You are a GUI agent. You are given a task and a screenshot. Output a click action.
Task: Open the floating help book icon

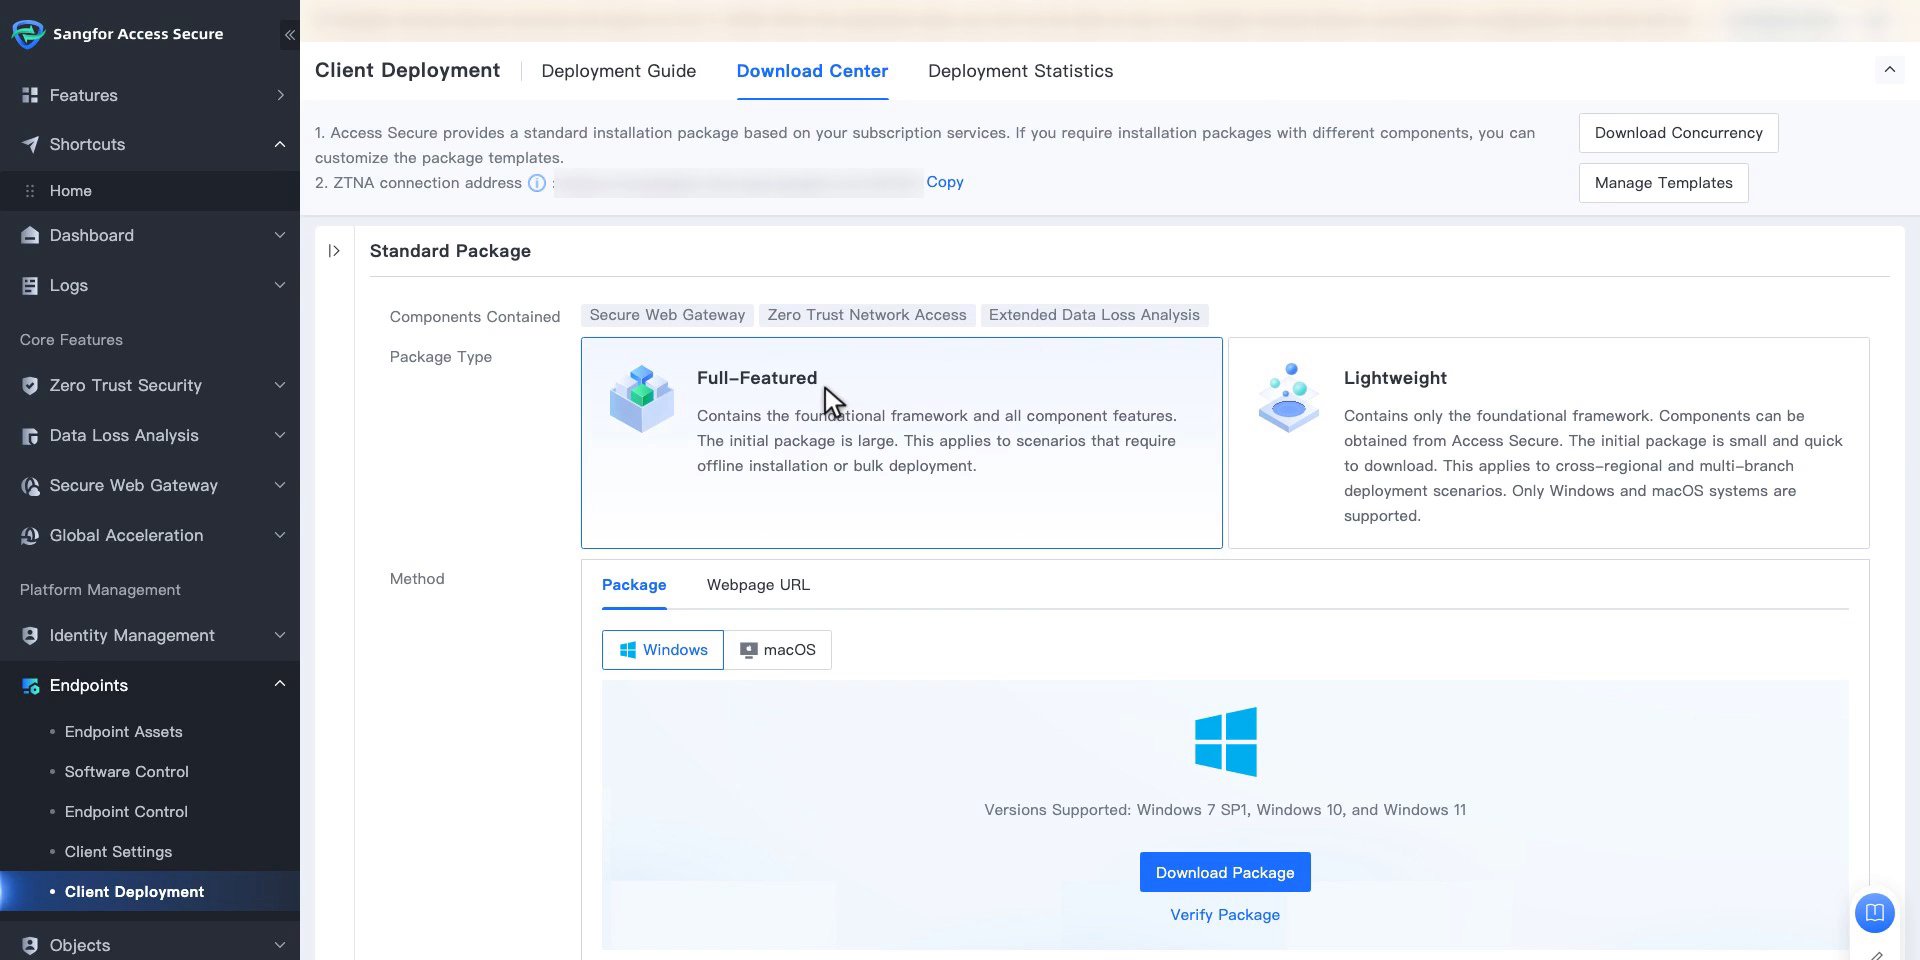1875,912
